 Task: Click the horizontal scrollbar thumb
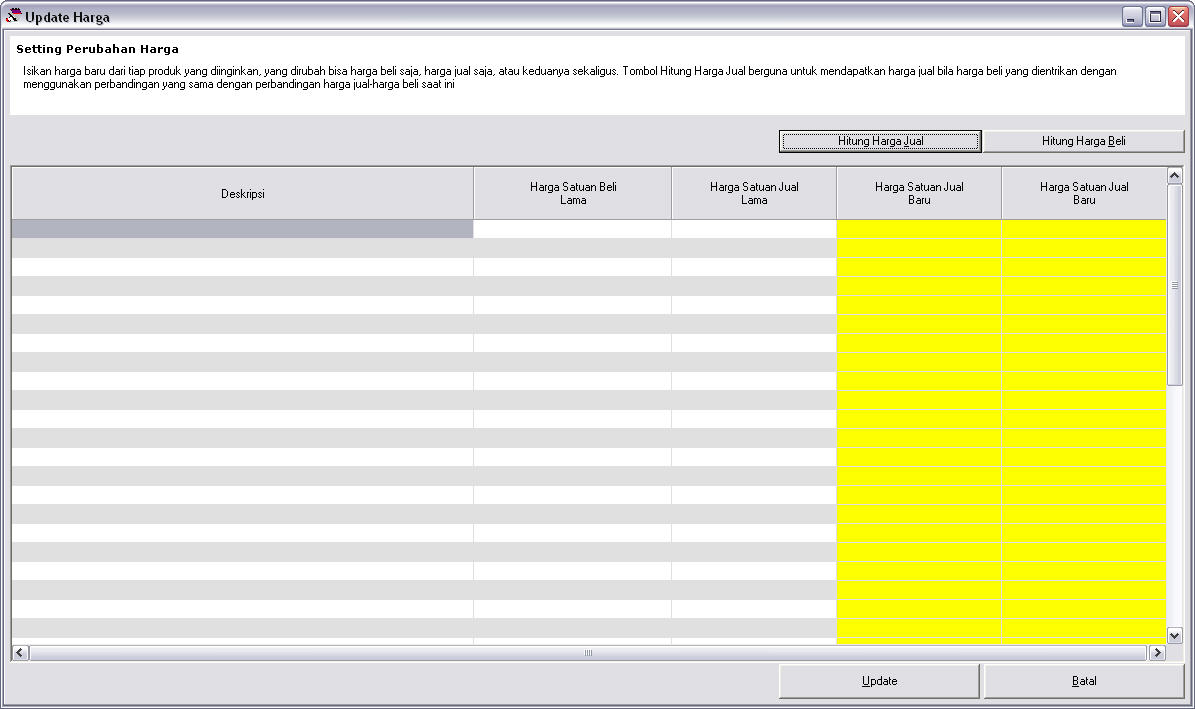(588, 653)
